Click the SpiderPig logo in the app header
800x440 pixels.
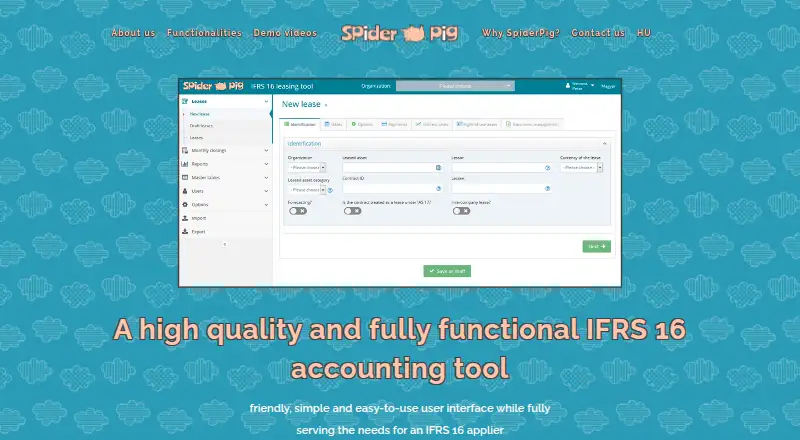(x=213, y=86)
